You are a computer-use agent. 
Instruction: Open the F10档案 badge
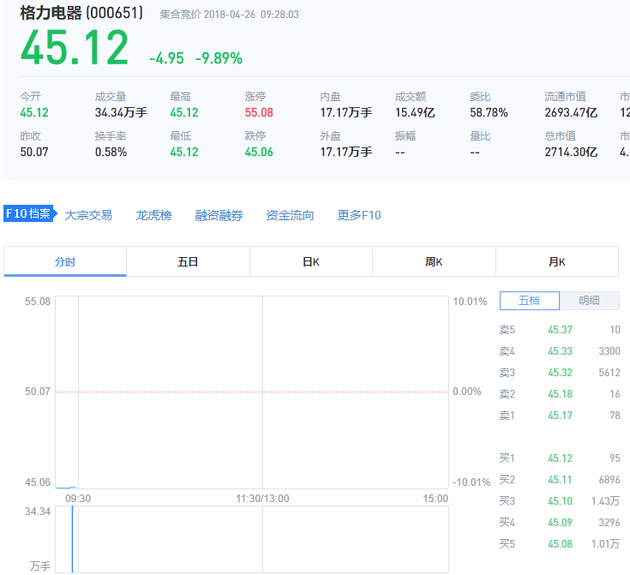tap(28, 214)
